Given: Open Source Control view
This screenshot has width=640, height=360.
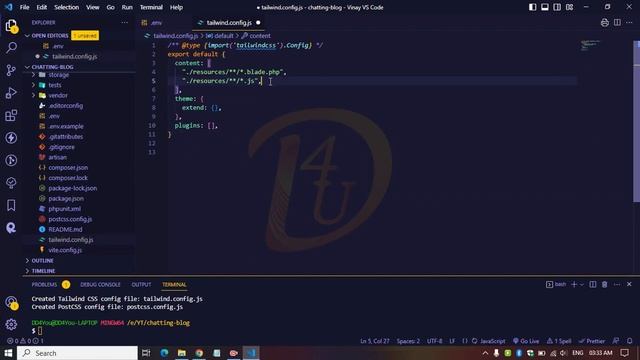Looking at the screenshot, I should click(x=11, y=70).
